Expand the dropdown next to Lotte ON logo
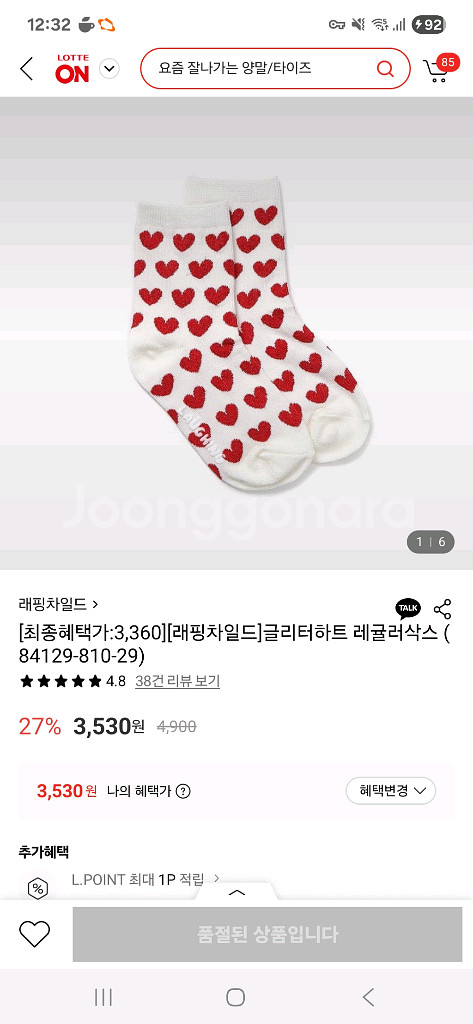This screenshot has height=1024, width=473. point(109,69)
